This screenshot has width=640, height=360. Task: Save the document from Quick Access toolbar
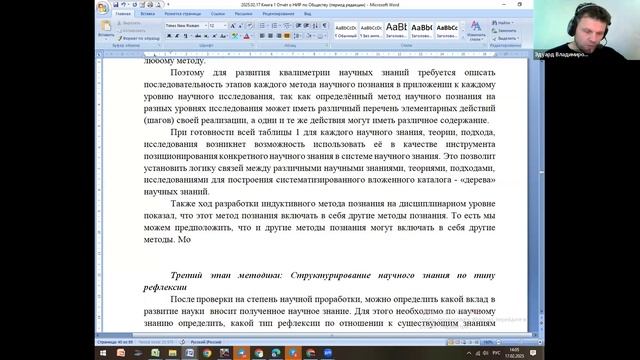click(116, 4)
